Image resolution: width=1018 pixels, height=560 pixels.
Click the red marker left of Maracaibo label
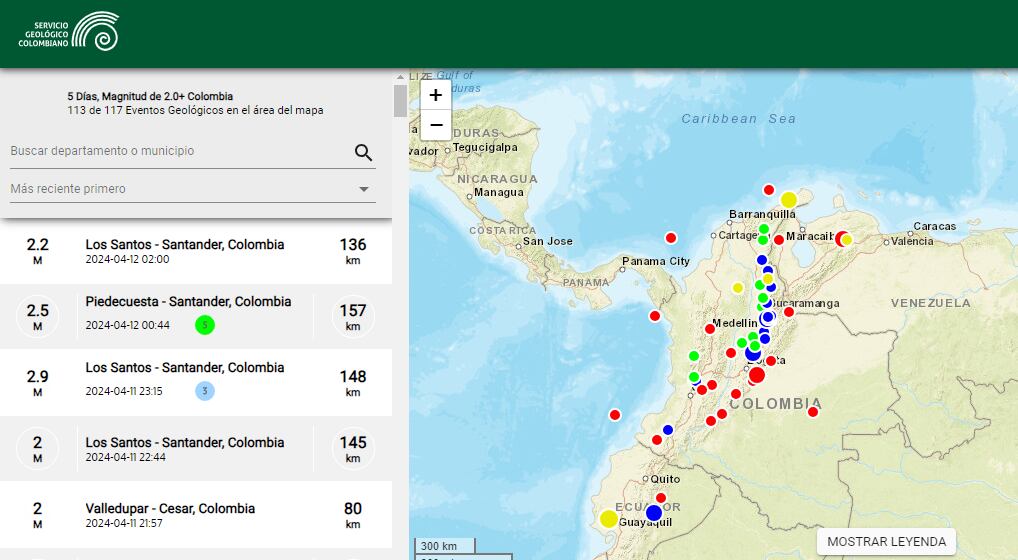click(779, 240)
